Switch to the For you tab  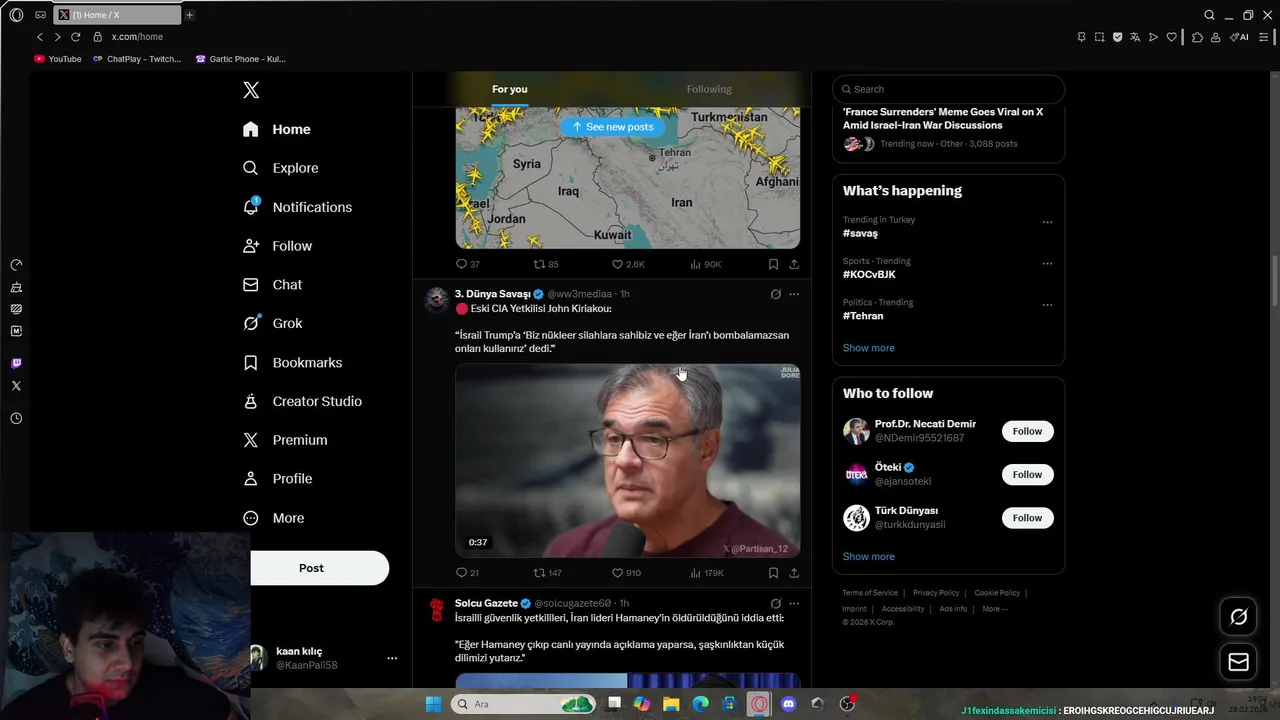509,89
